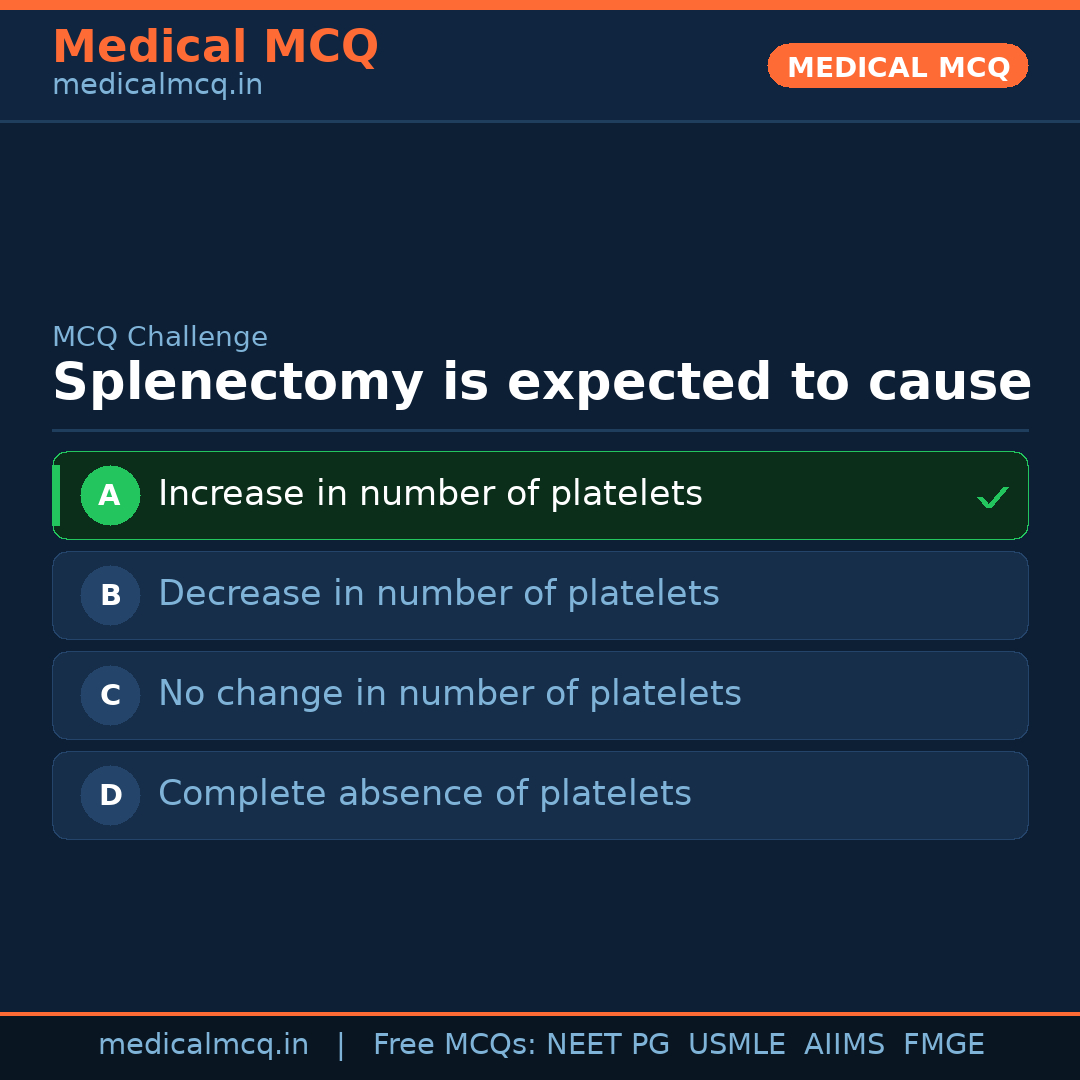Screen dimensions: 1080x1080
Task: Click the circled letter B badge
Action: [x=110, y=595]
